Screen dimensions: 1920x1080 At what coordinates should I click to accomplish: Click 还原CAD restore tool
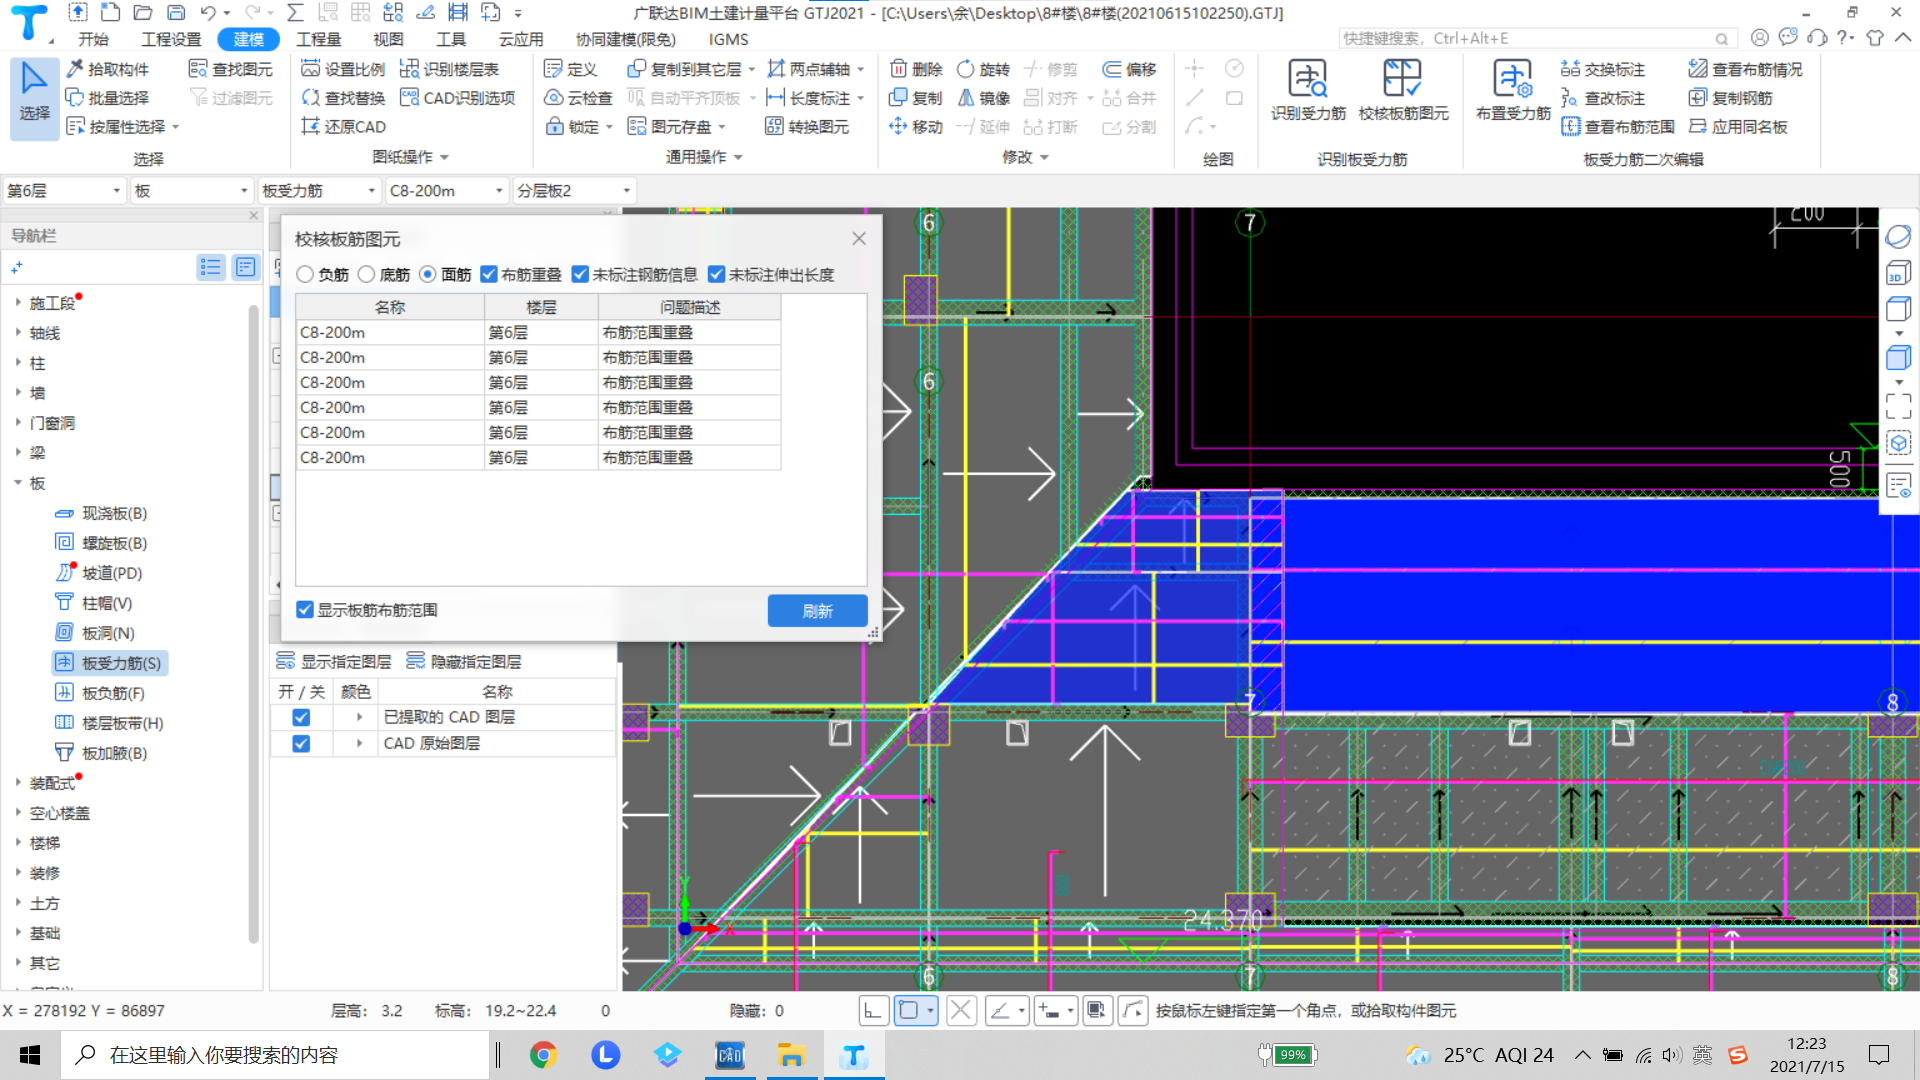pos(343,127)
